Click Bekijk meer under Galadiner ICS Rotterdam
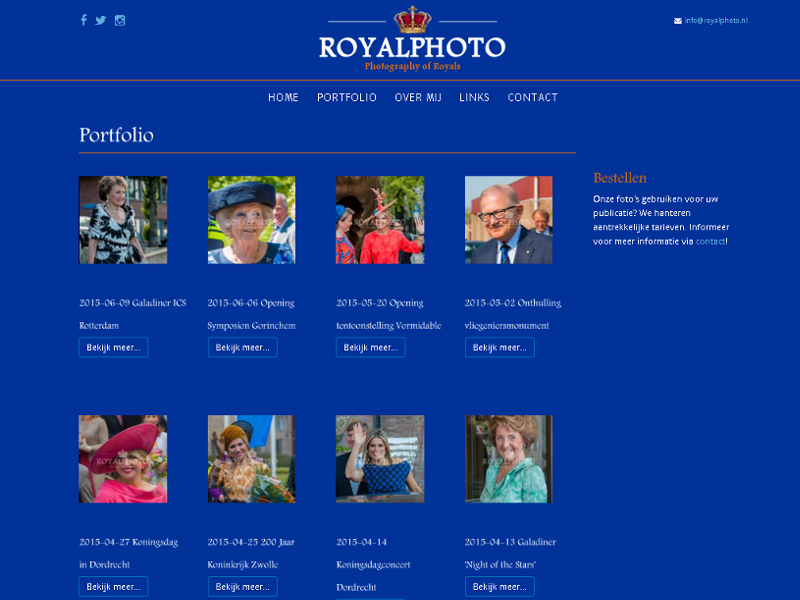The image size is (800, 600). pos(113,347)
